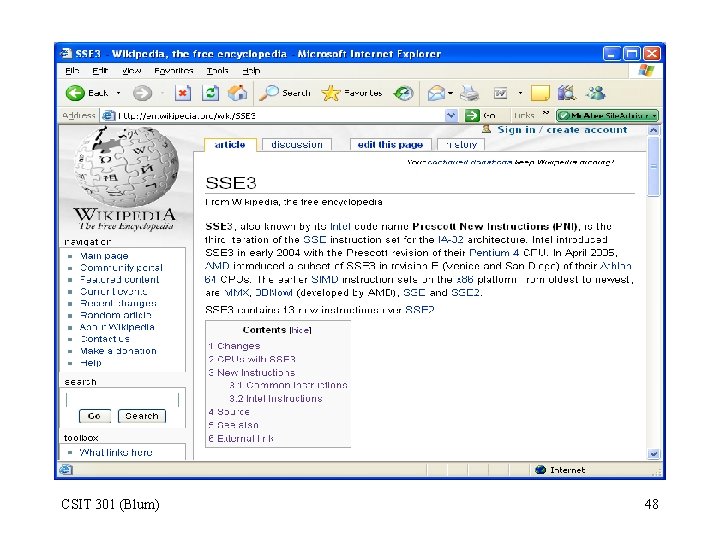Screen dimensions: 720x540
Task: Click the Forward arrow icon
Action: pyautogui.click(x=142, y=93)
